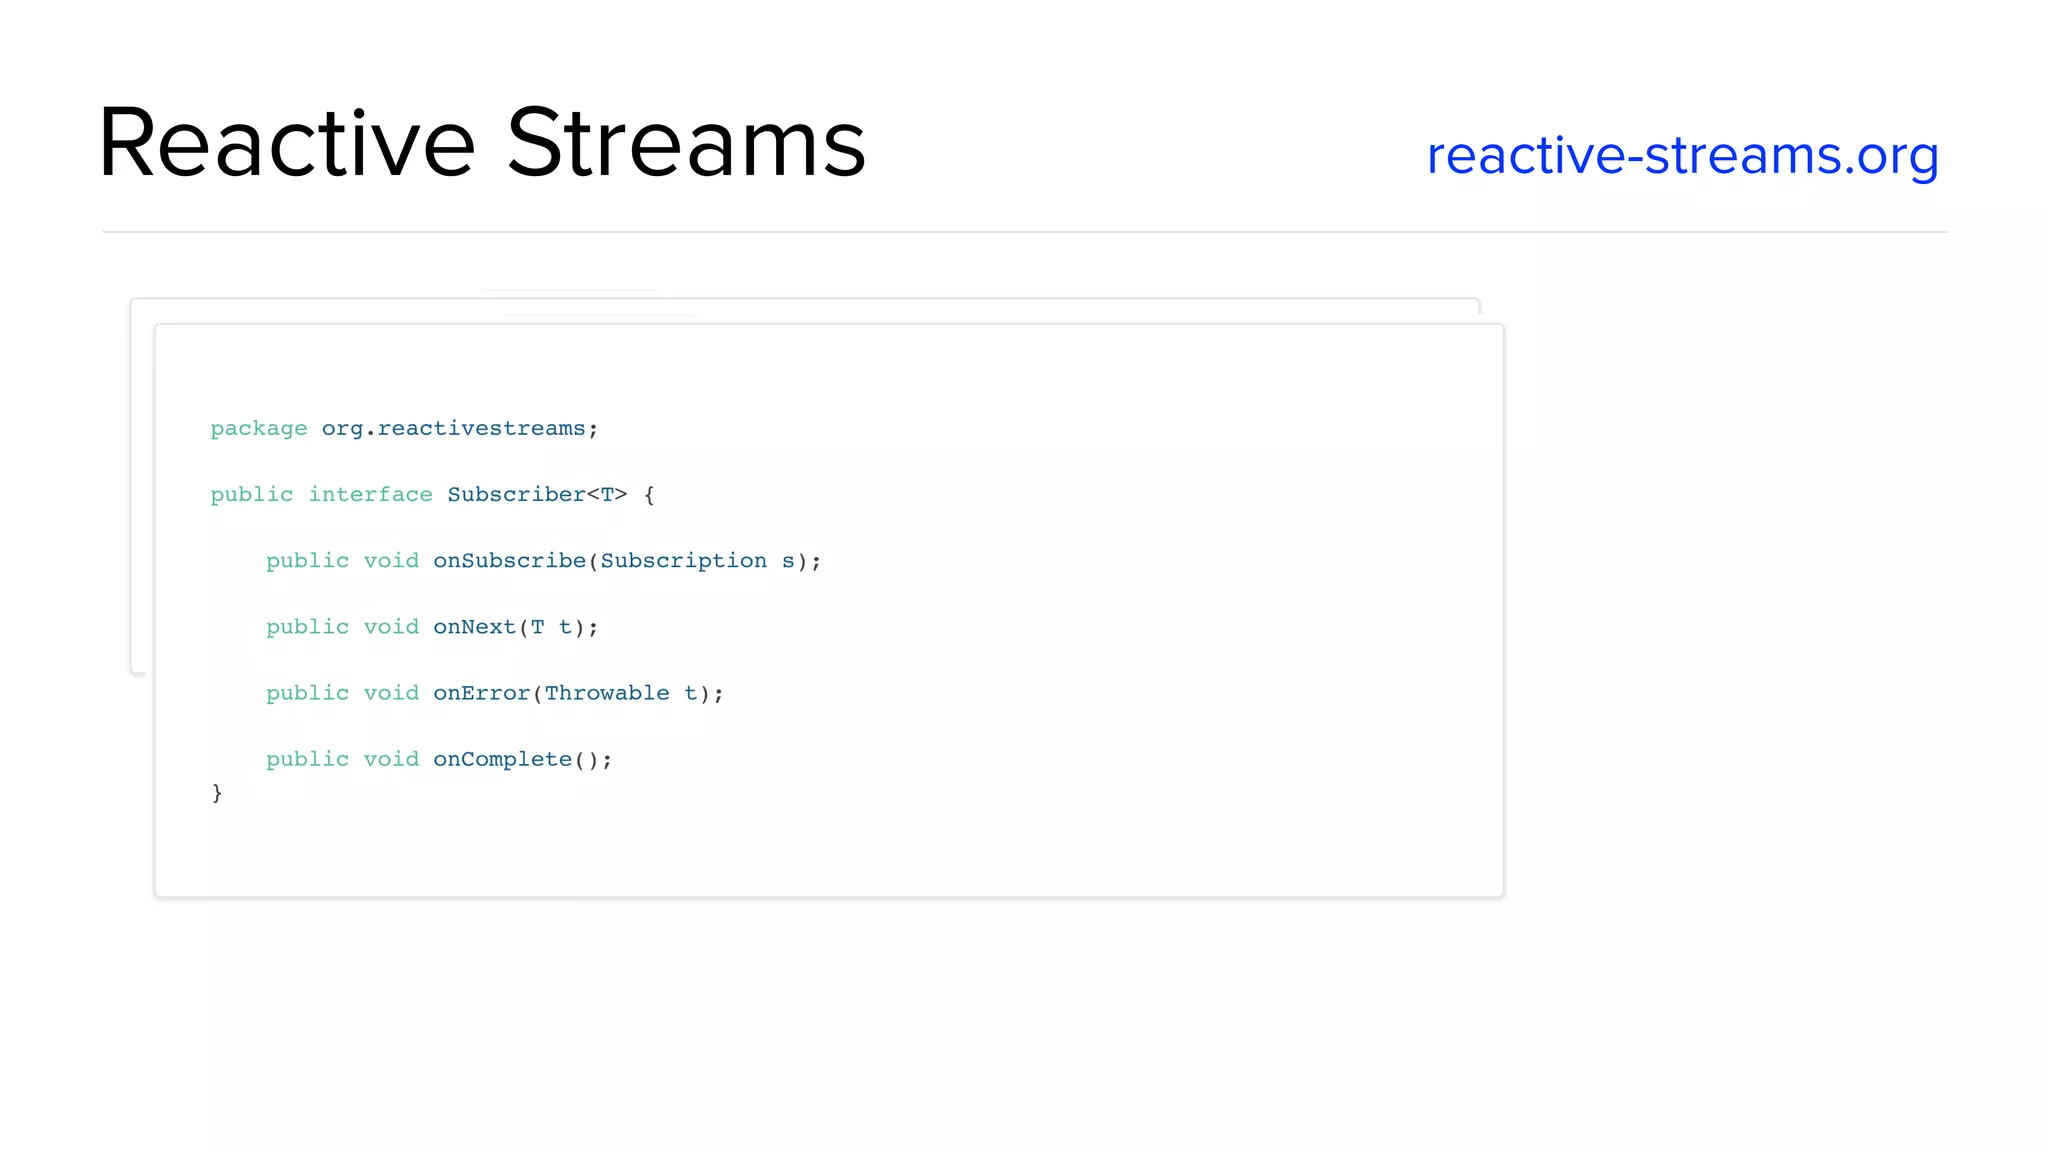This screenshot has width=2048, height=1152.
Task: Click the "public interface Subscriber<T> {" line
Action: pyautogui.click(x=432, y=495)
